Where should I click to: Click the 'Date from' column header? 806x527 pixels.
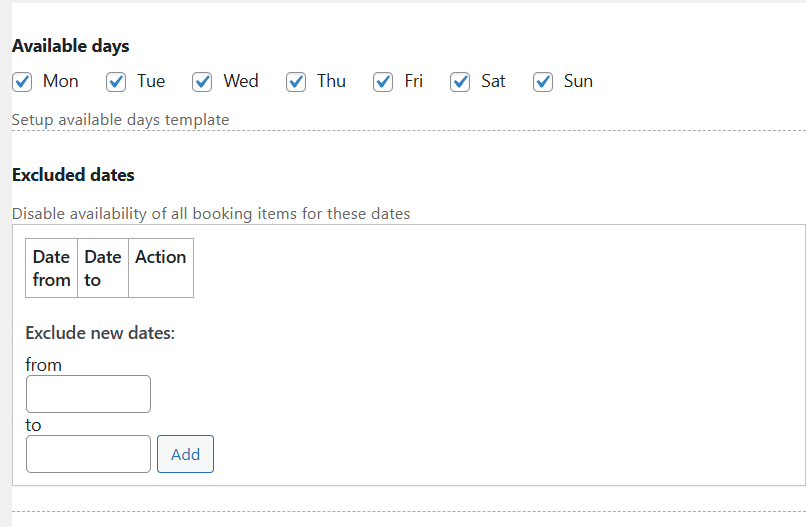pyautogui.click(x=51, y=268)
